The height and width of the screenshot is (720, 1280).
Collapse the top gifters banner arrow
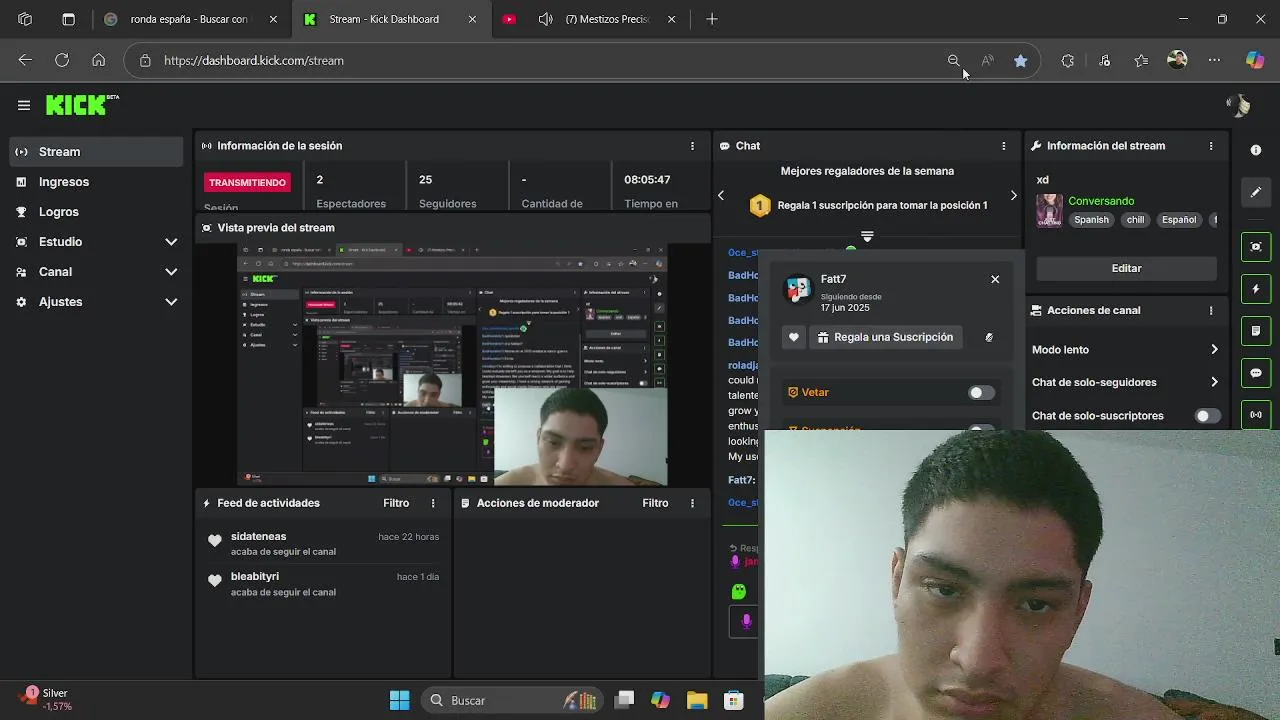point(867,237)
